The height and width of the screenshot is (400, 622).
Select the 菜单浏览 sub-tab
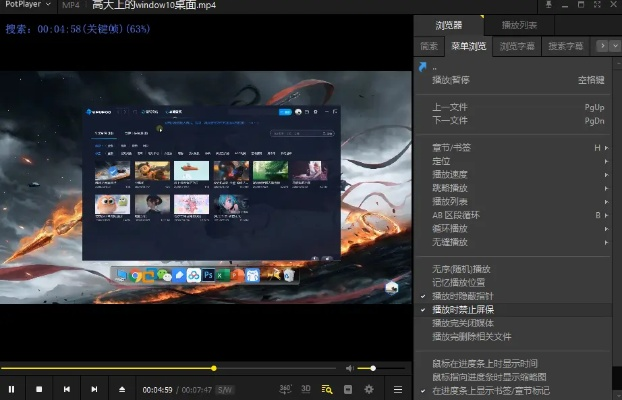(x=468, y=46)
